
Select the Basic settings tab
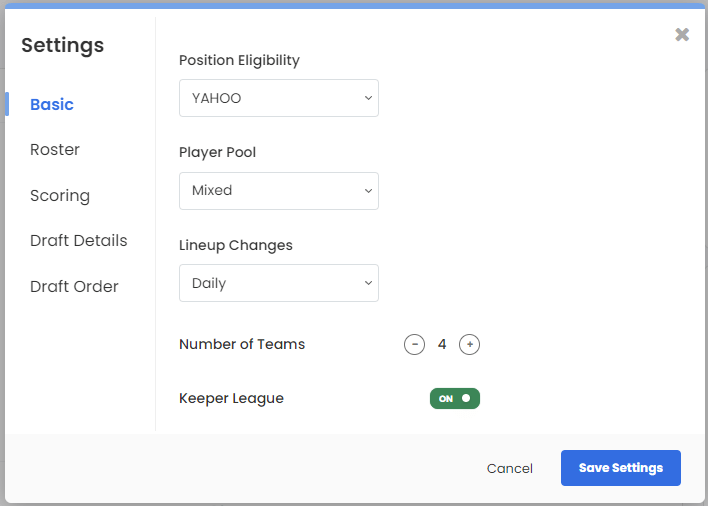pos(52,104)
